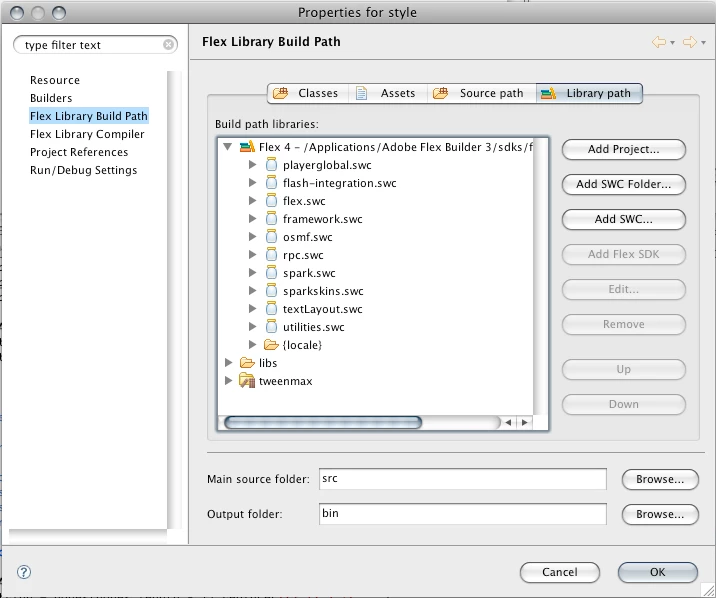
Task: Expand the textLayout.swc node
Action: (252, 309)
